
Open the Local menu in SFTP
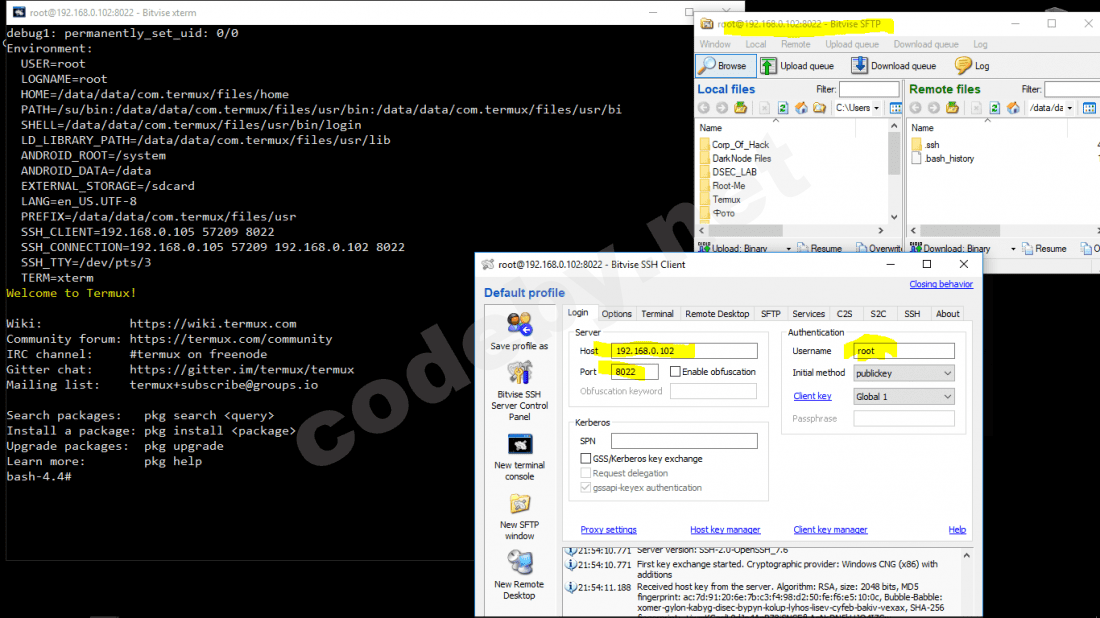[x=756, y=44]
